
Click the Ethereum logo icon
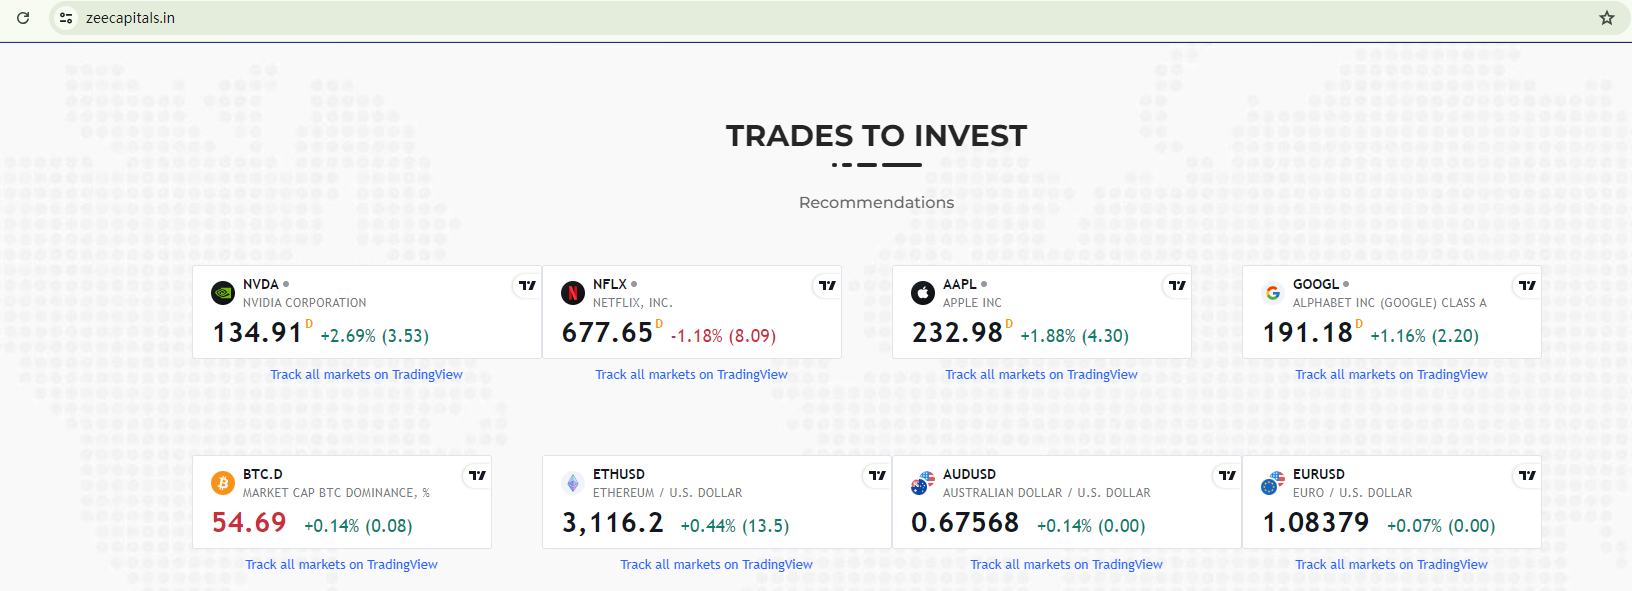click(x=573, y=483)
